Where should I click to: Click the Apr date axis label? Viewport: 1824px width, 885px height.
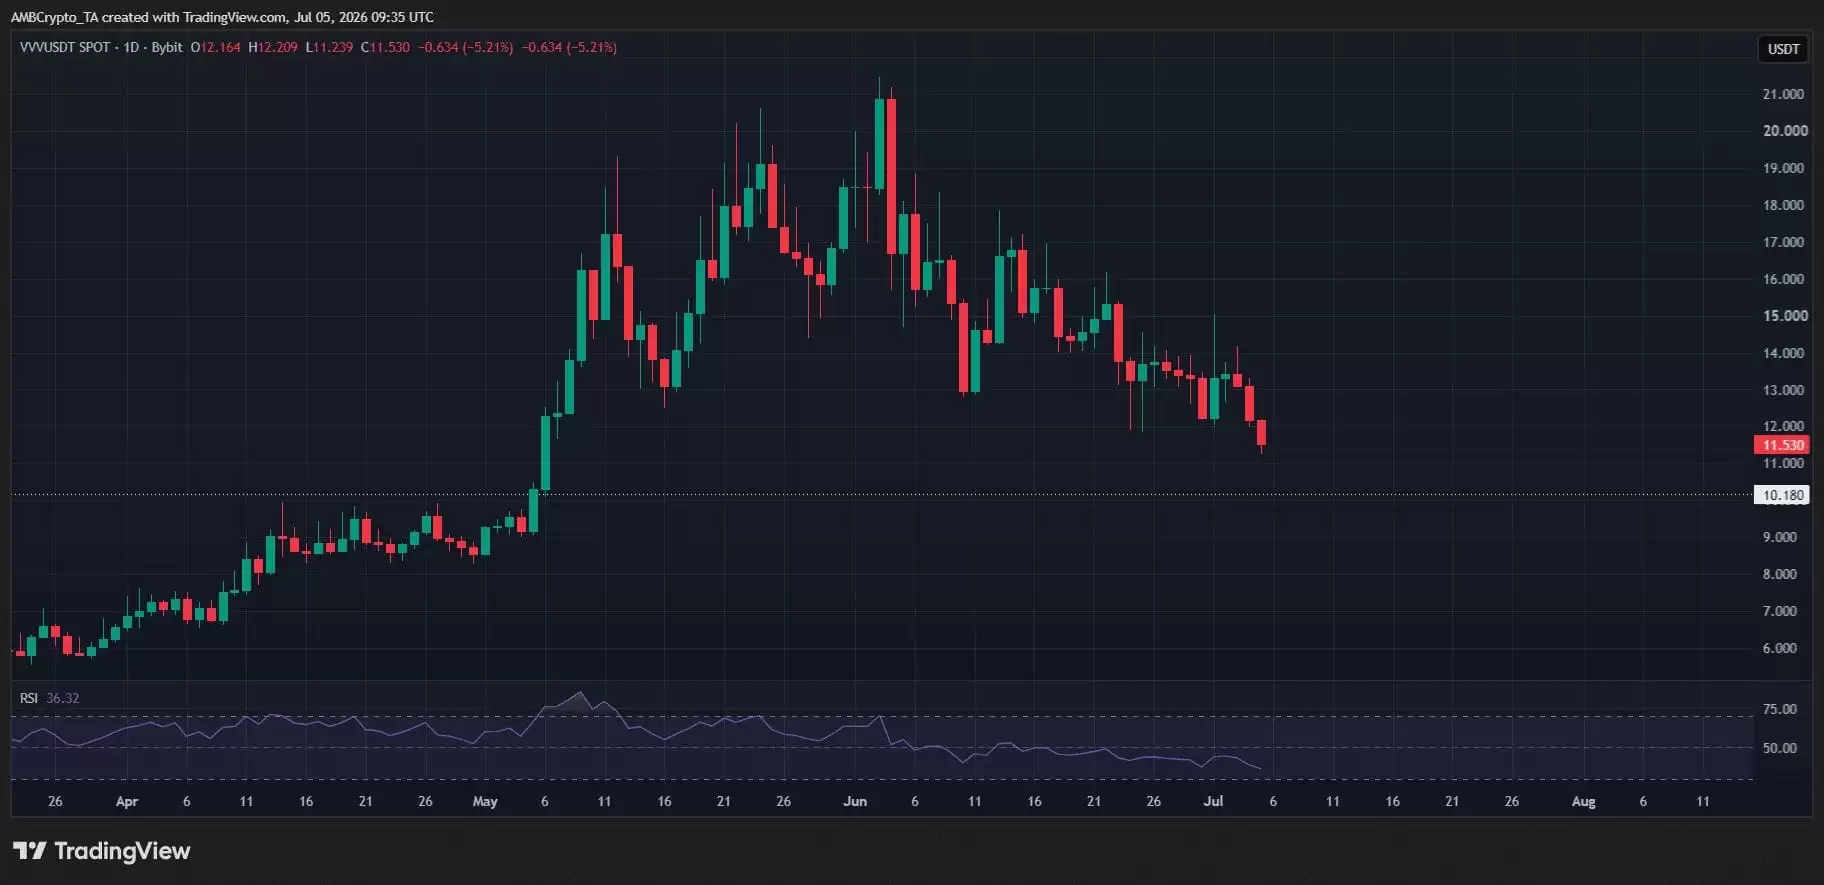point(127,802)
